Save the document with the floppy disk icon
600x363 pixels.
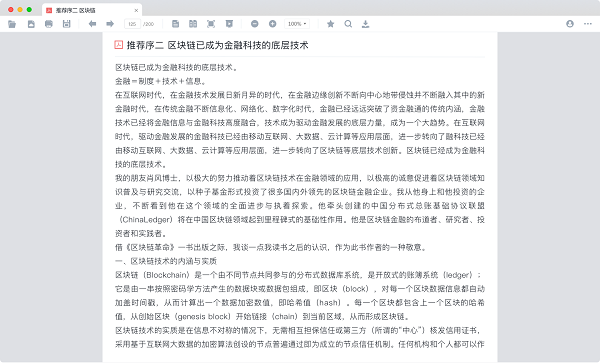(x=67, y=24)
